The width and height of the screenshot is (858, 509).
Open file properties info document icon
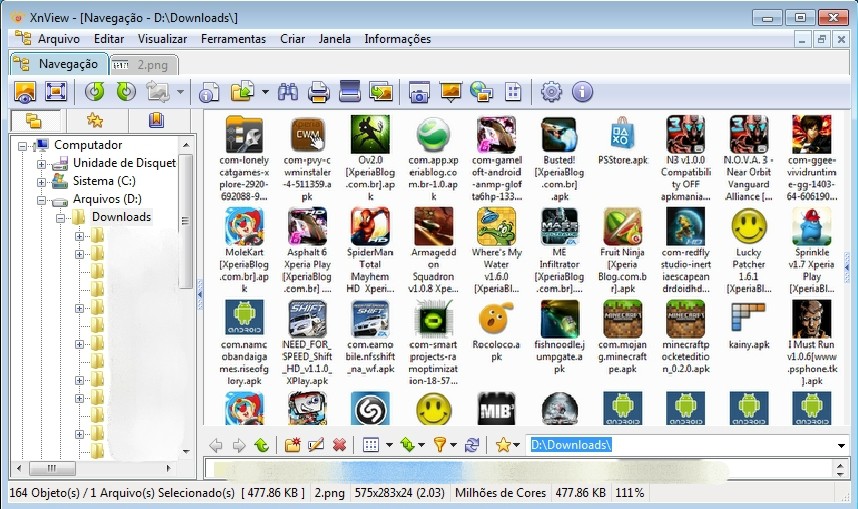209,92
